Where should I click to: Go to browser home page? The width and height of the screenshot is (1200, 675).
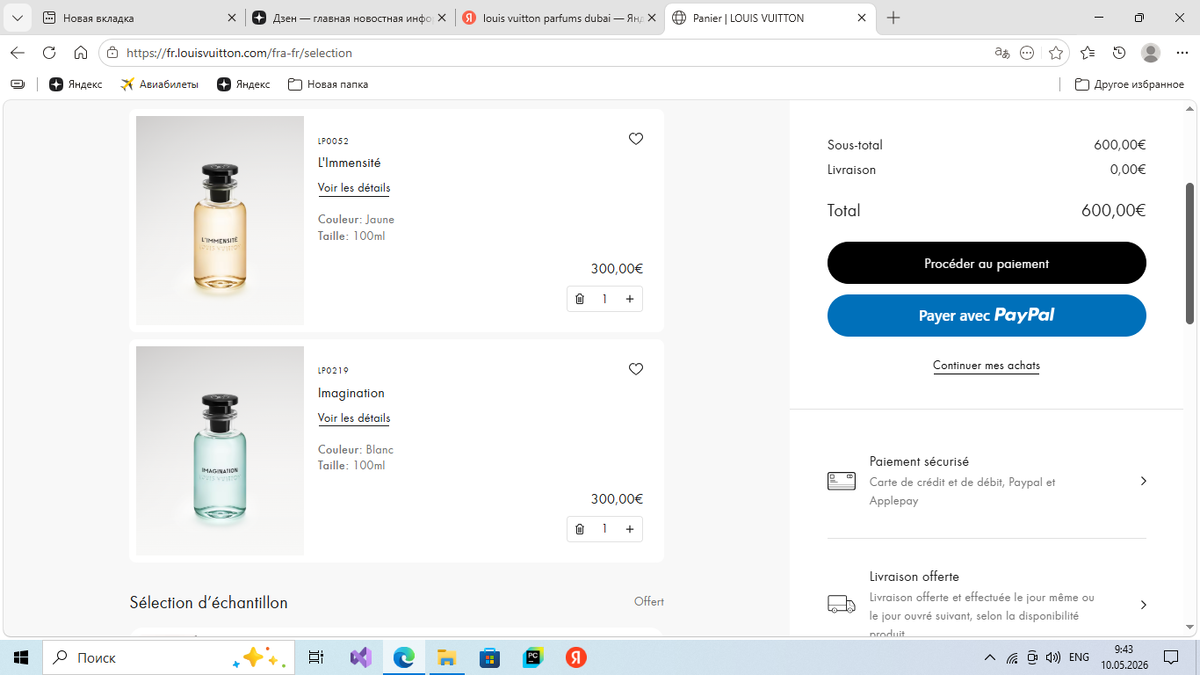pyautogui.click(x=81, y=53)
